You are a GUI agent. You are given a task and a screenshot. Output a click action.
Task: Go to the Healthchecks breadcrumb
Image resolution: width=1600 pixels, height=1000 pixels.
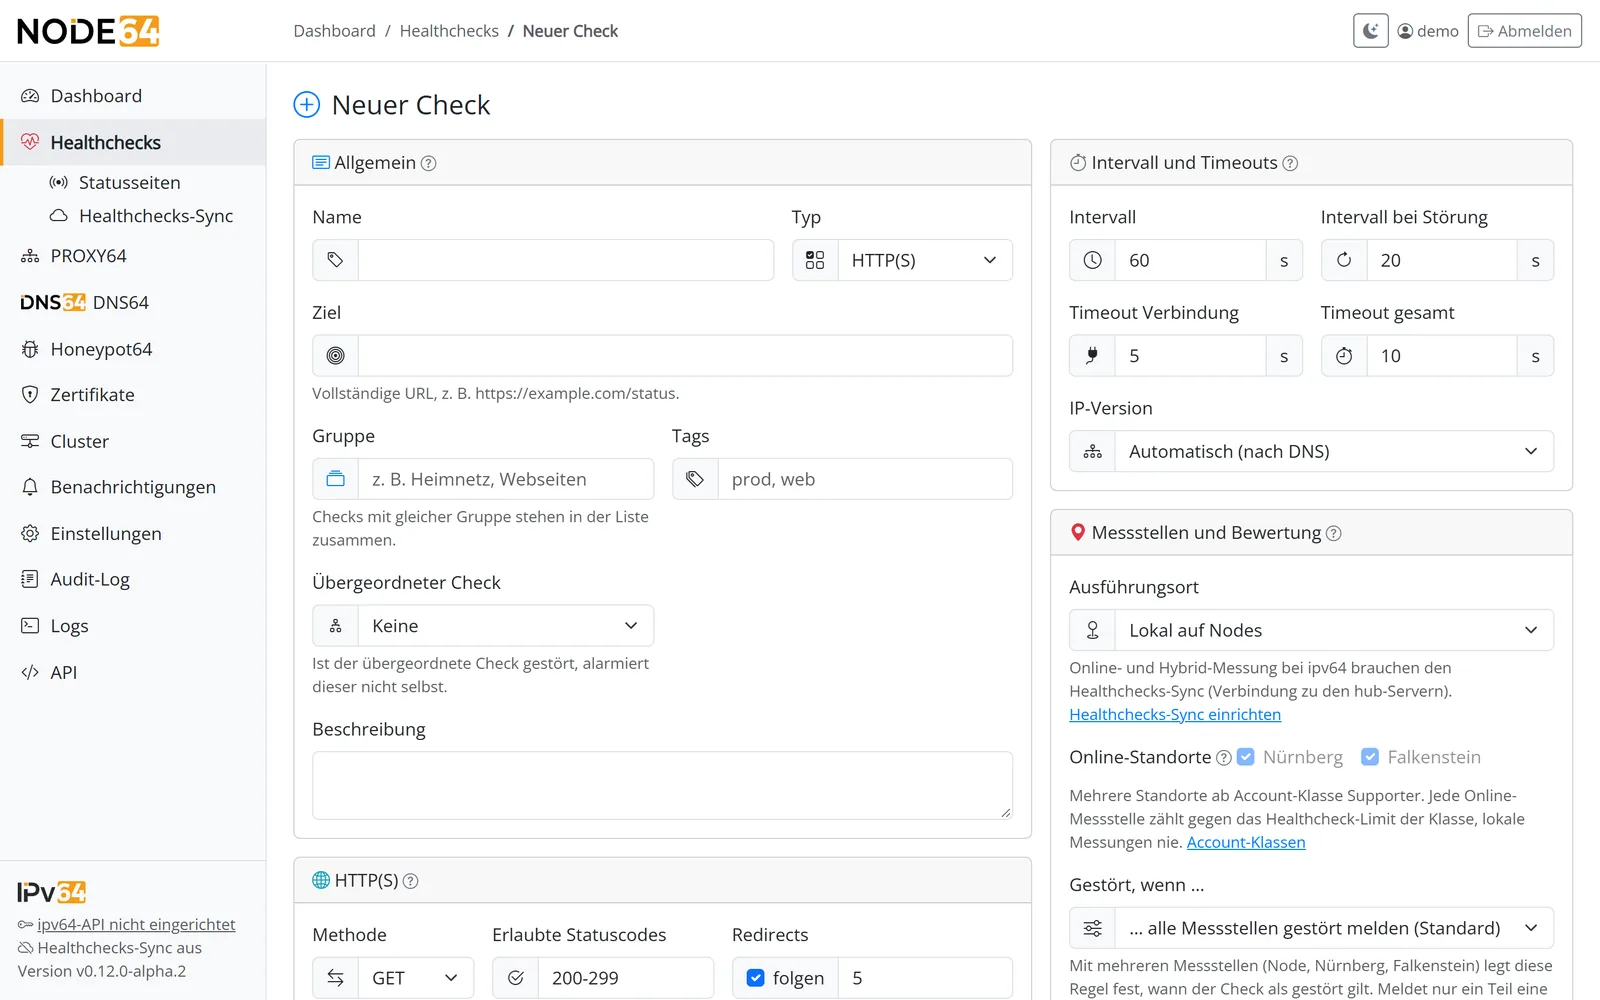point(449,31)
